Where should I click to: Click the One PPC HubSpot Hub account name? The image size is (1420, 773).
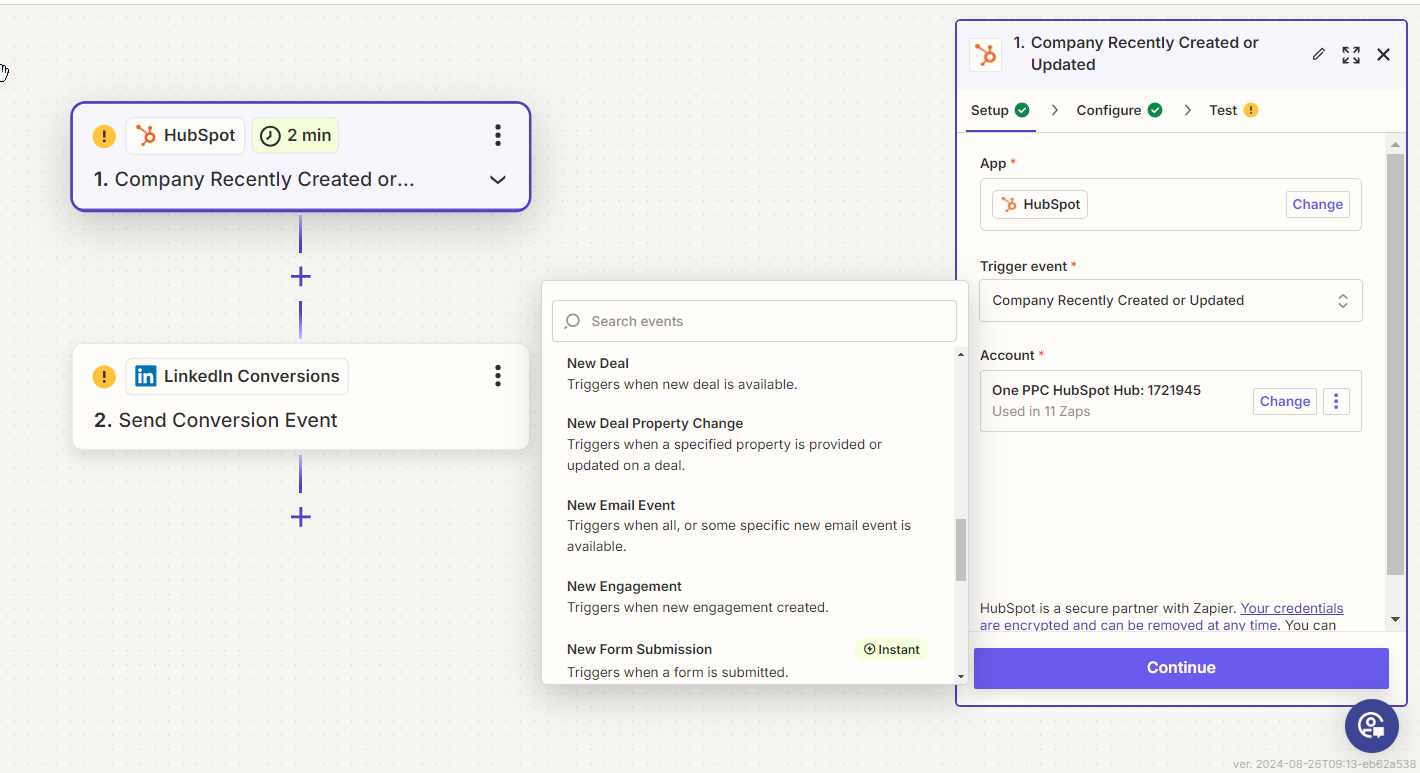click(x=1096, y=390)
